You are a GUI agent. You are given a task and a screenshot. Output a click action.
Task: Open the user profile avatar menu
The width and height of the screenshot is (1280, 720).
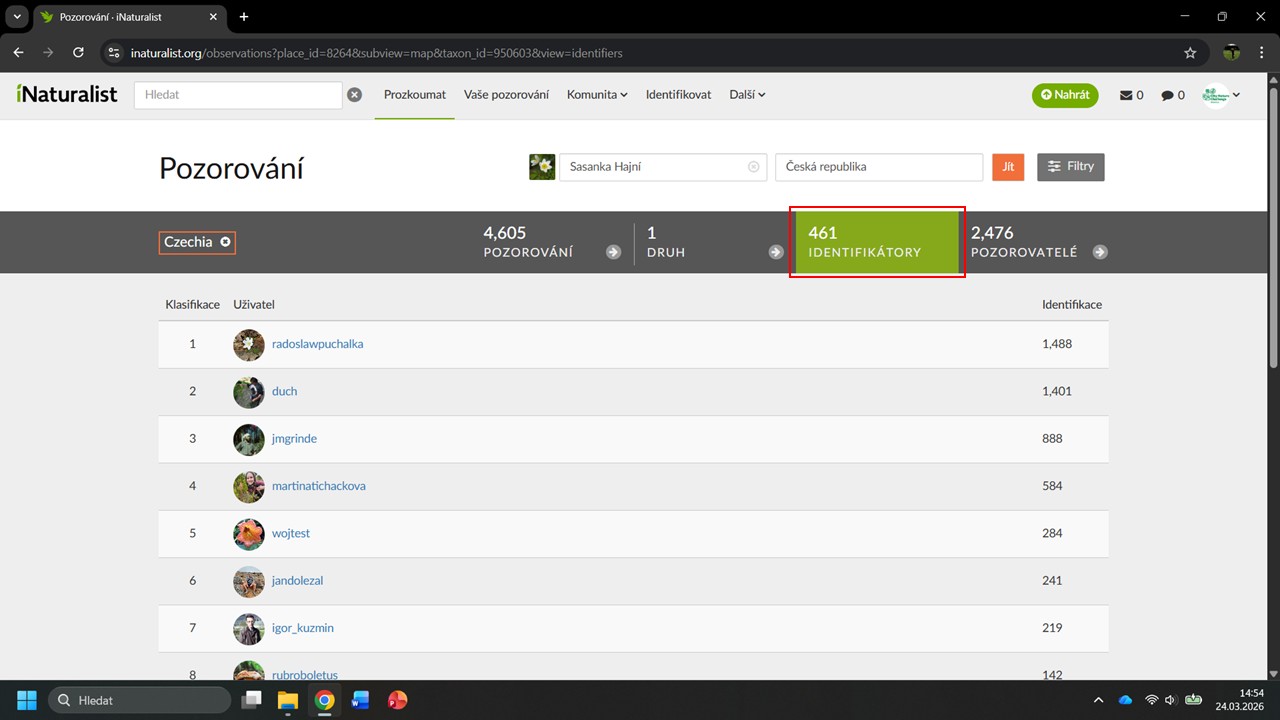tap(1221, 95)
